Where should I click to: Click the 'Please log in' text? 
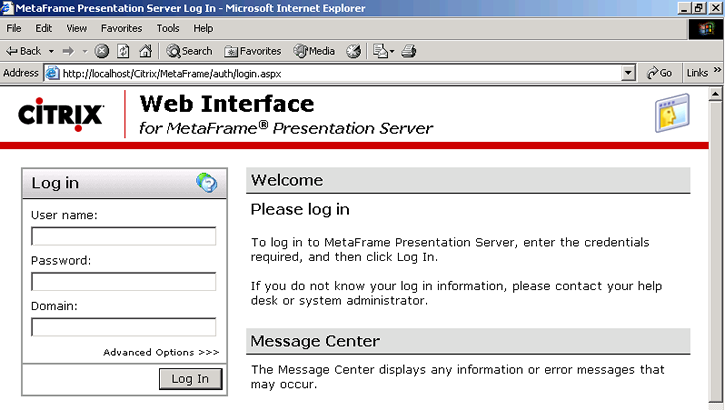tap(300, 210)
